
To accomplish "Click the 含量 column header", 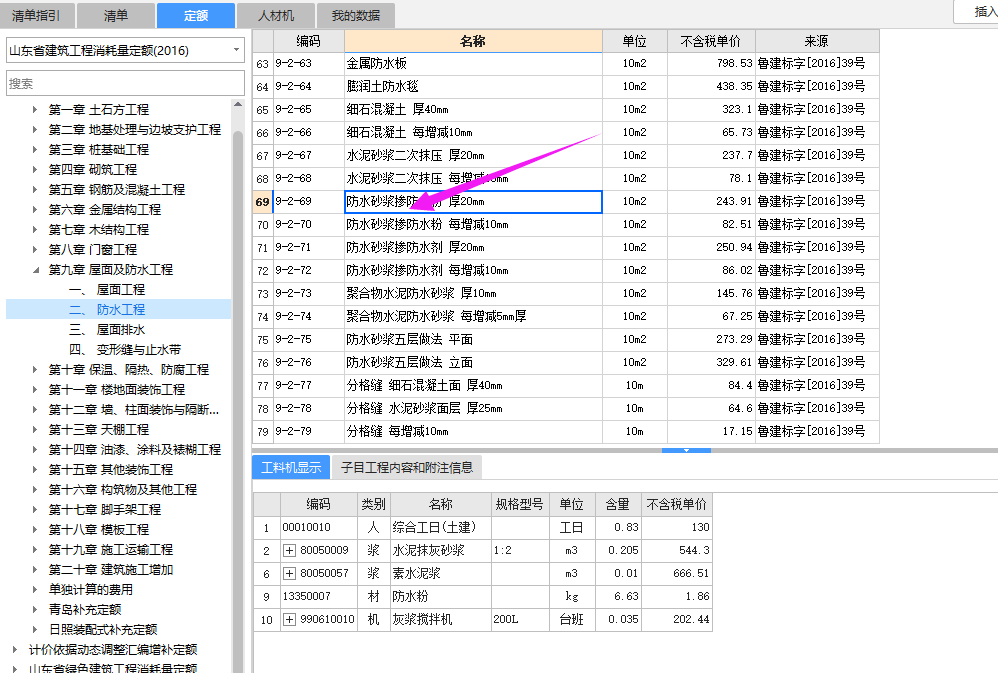I will point(617,504).
